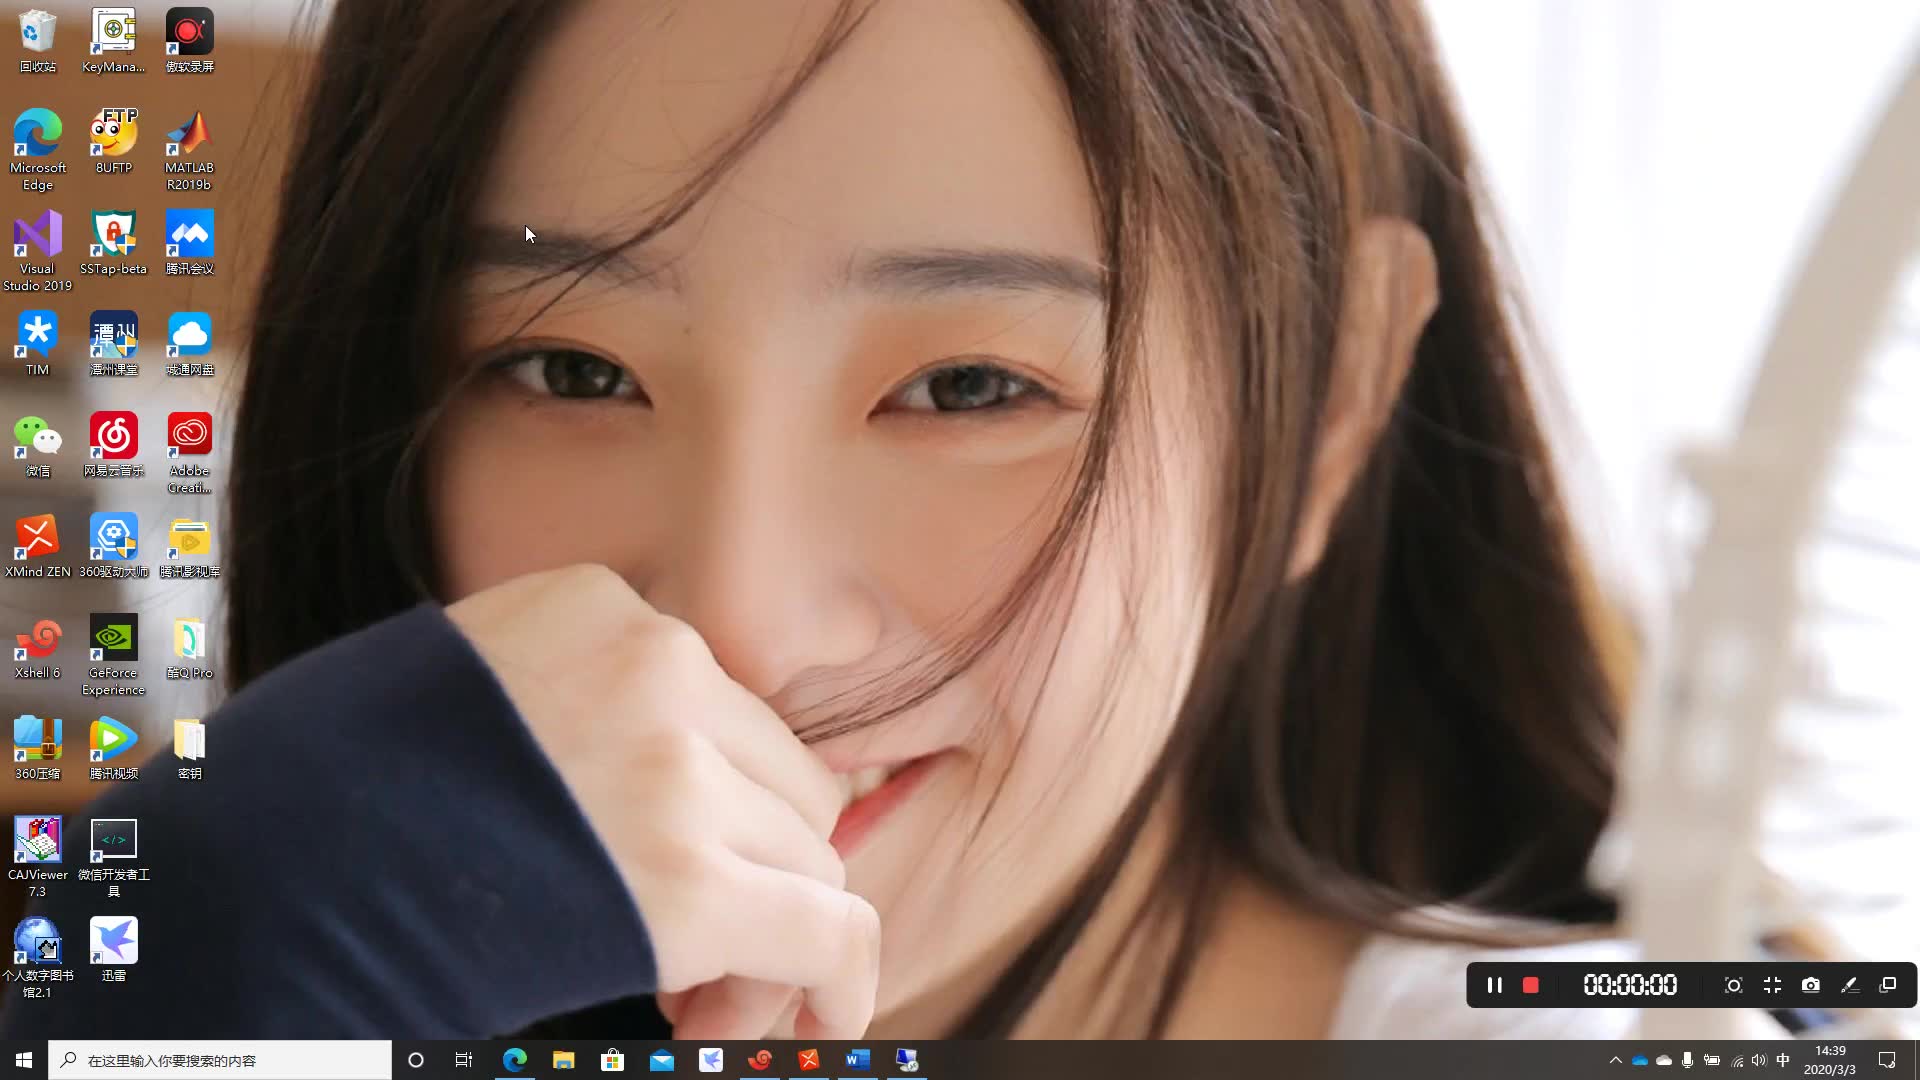
Task: Collapse the recorder toolbar with the shrink icon
Action: [x=1772, y=985]
